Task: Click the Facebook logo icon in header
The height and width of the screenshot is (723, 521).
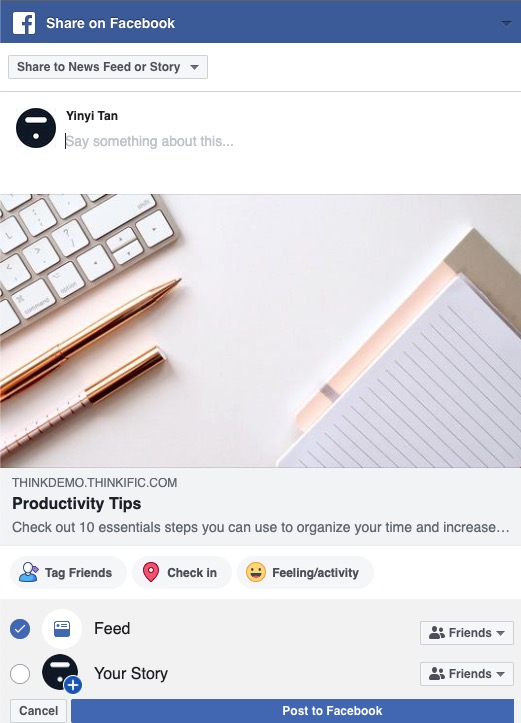Action: (x=24, y=23)
